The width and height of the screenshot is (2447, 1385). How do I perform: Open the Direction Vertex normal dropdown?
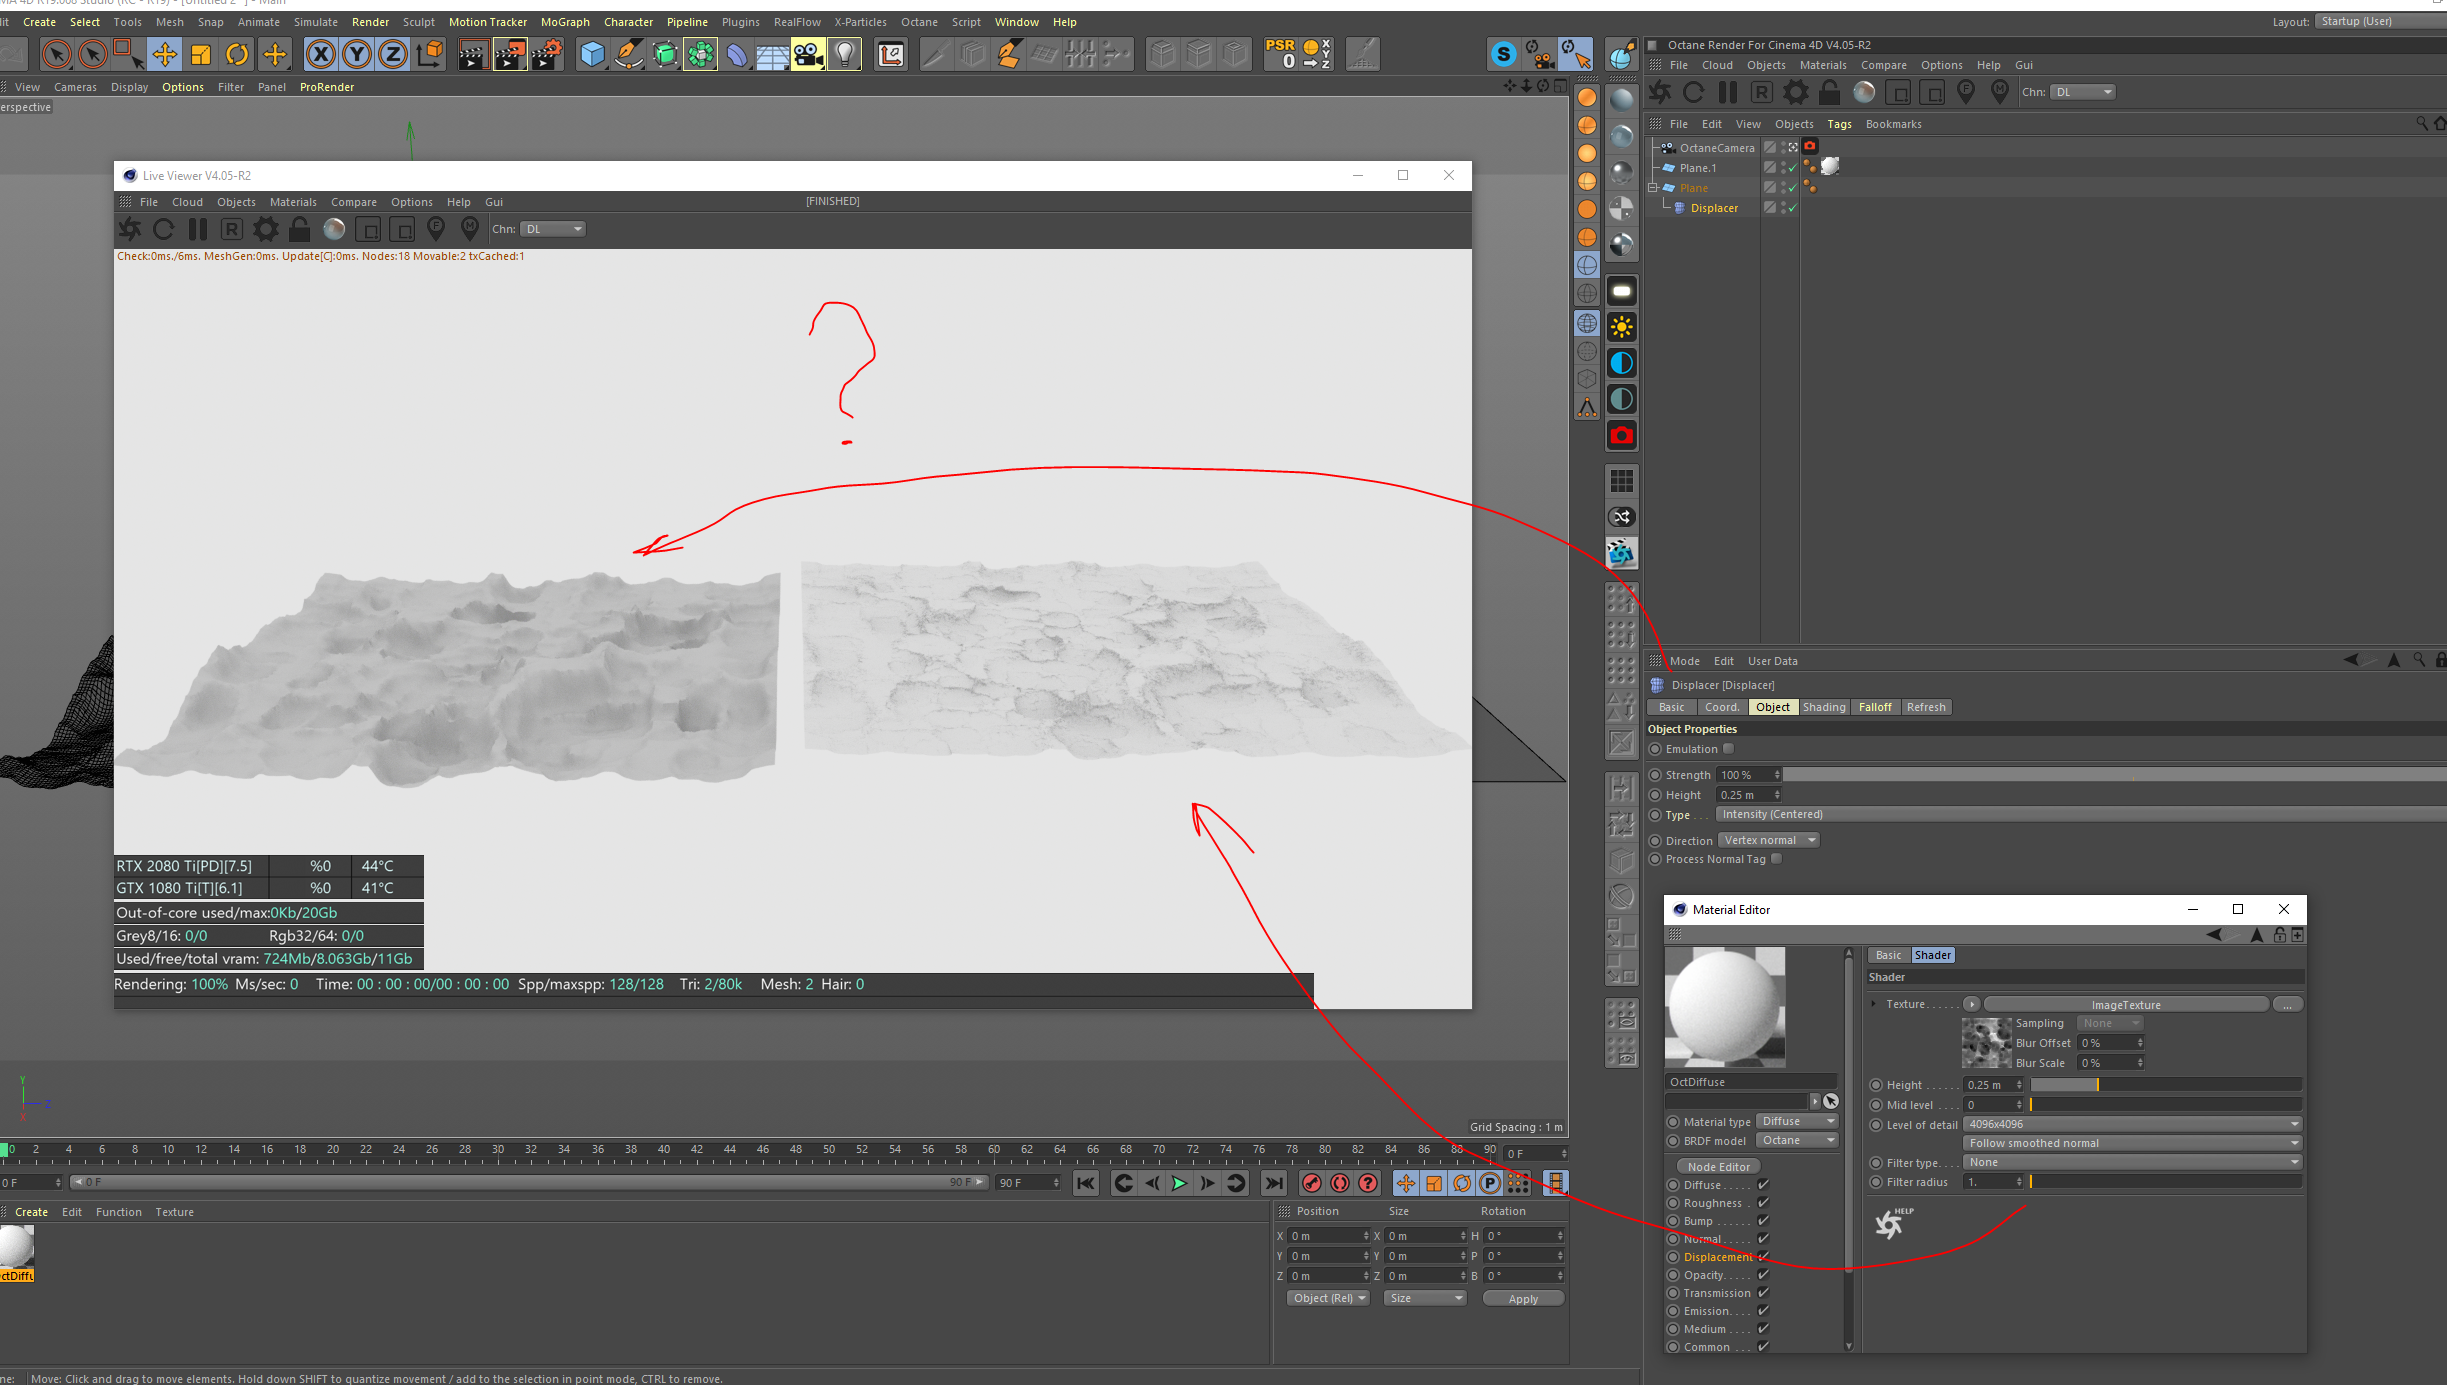pyautogui.click(x=1768, y=840)
